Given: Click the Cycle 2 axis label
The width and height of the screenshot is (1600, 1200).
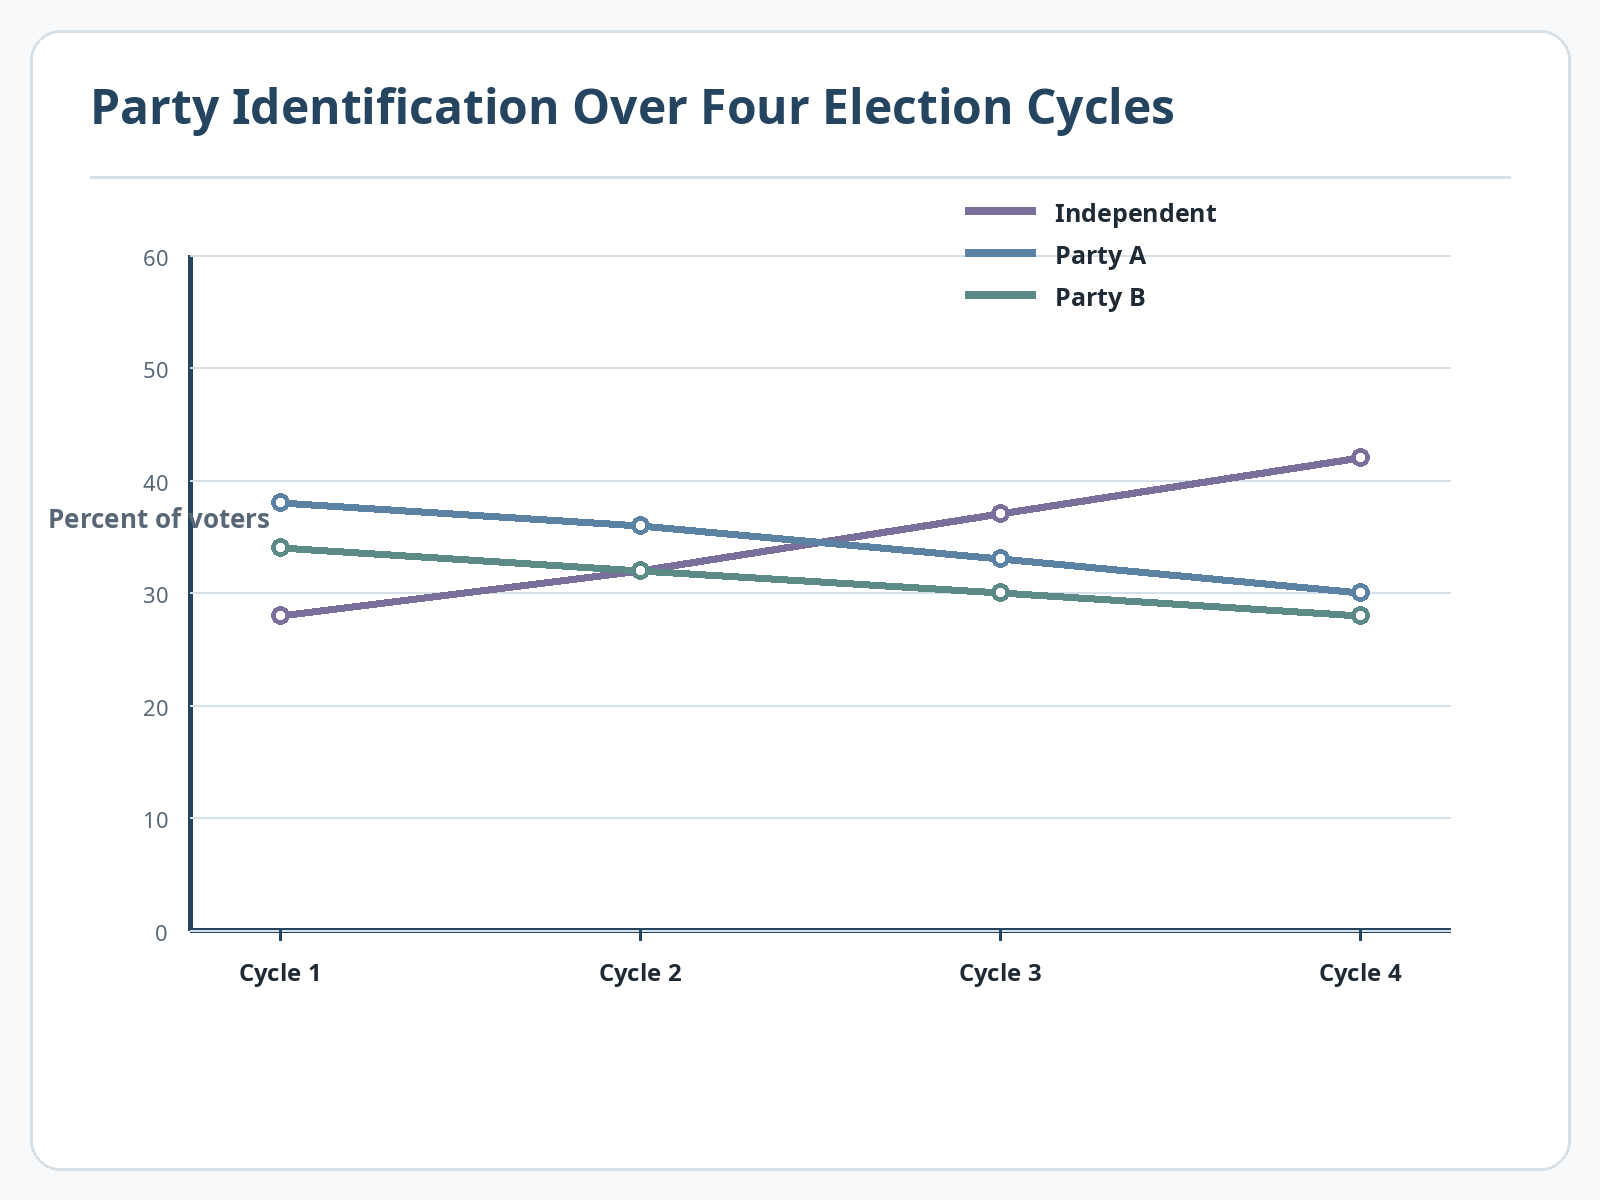Looking at the screenshot, I should click(640, 973).
